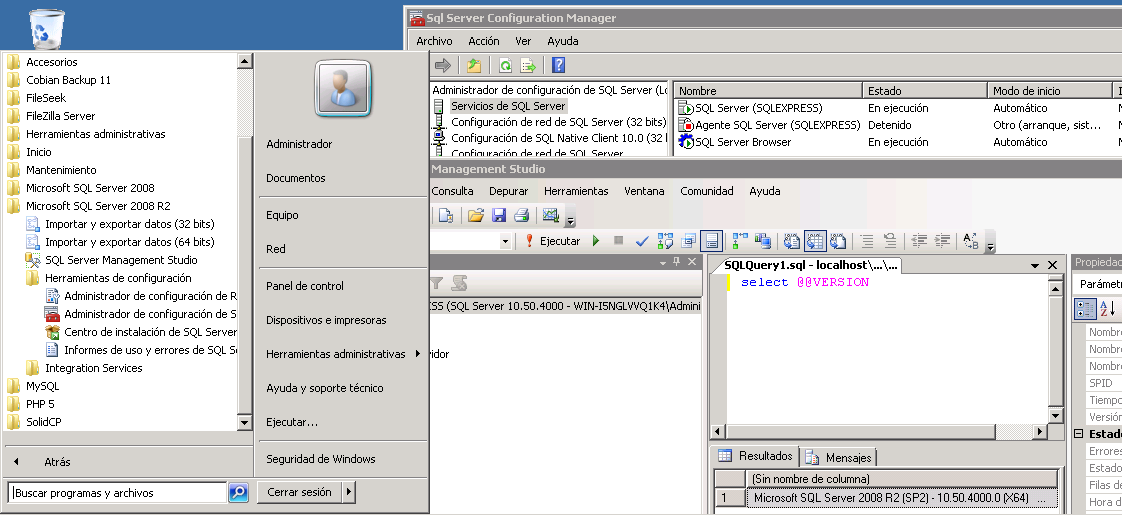Expand Herramientas administrativas submenu in Start menu right pane
The height and width of the screenshot is (515, 1122).
[418, 353]
